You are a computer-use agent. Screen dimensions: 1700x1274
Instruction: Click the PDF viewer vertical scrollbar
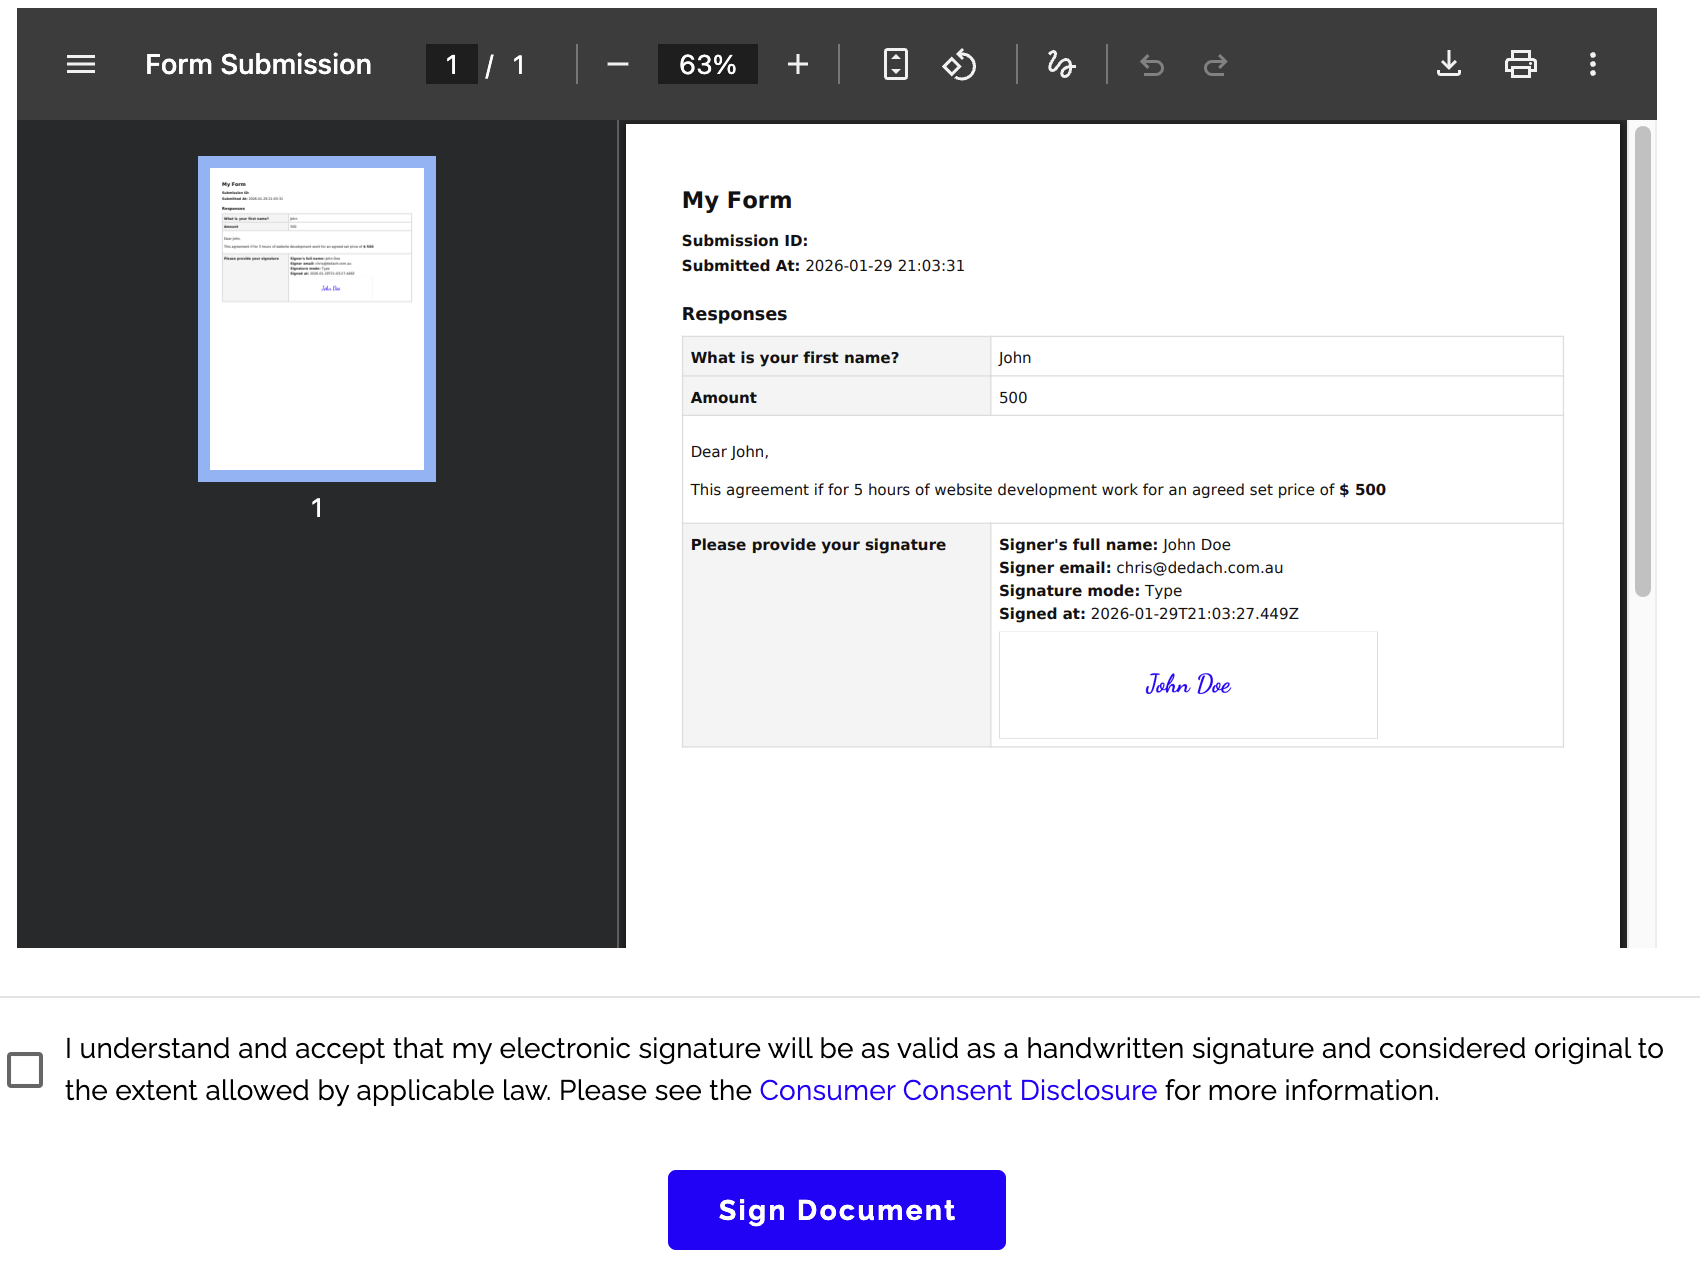tap(1642, 362)
